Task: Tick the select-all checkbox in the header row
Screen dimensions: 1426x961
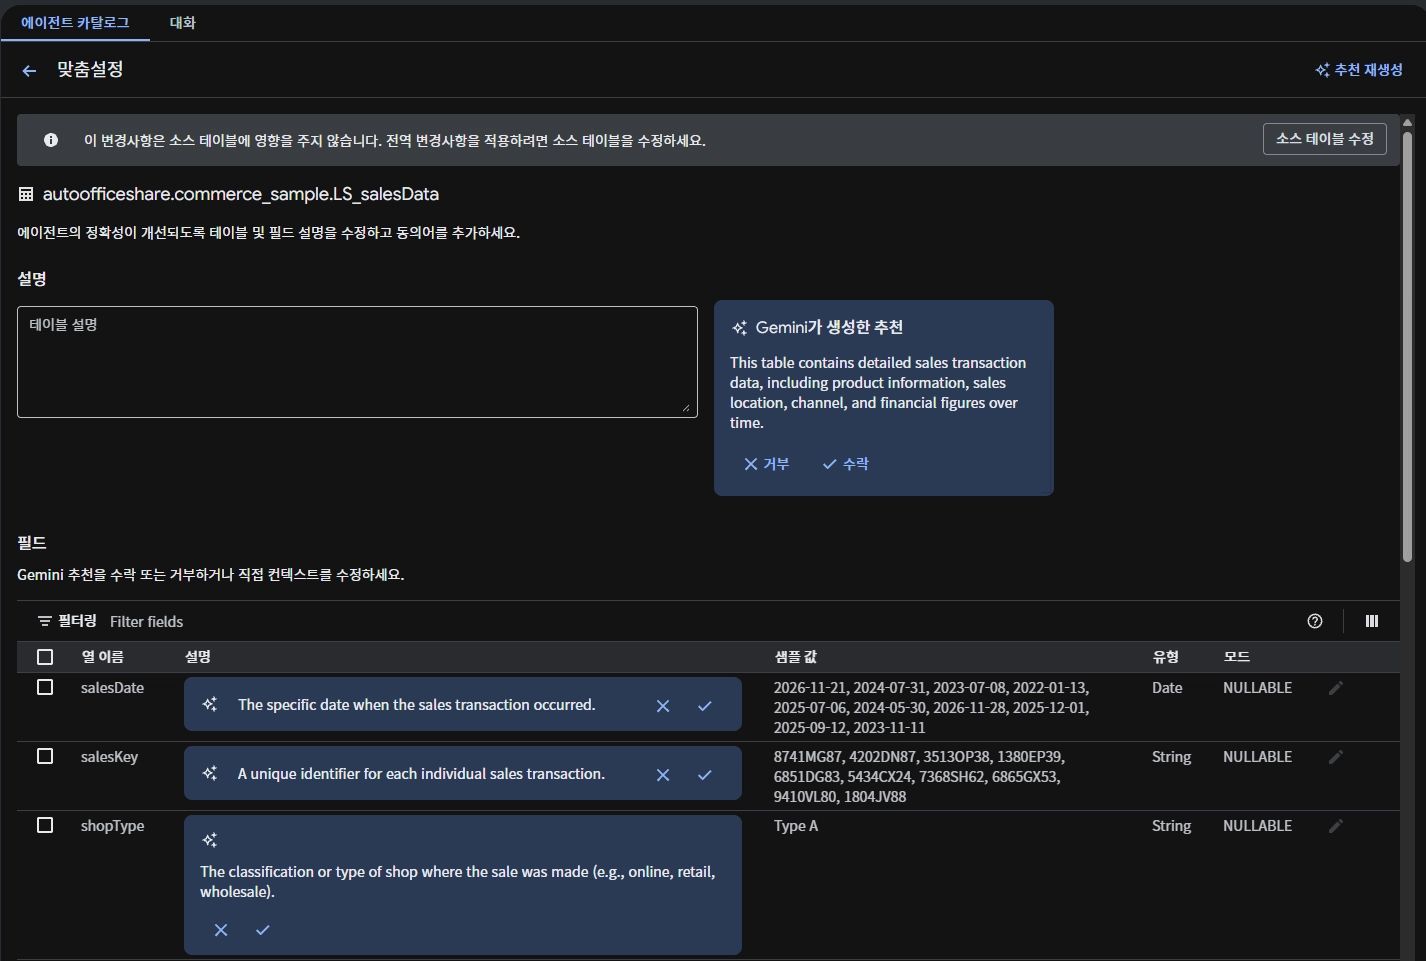Action: point(45,657)
